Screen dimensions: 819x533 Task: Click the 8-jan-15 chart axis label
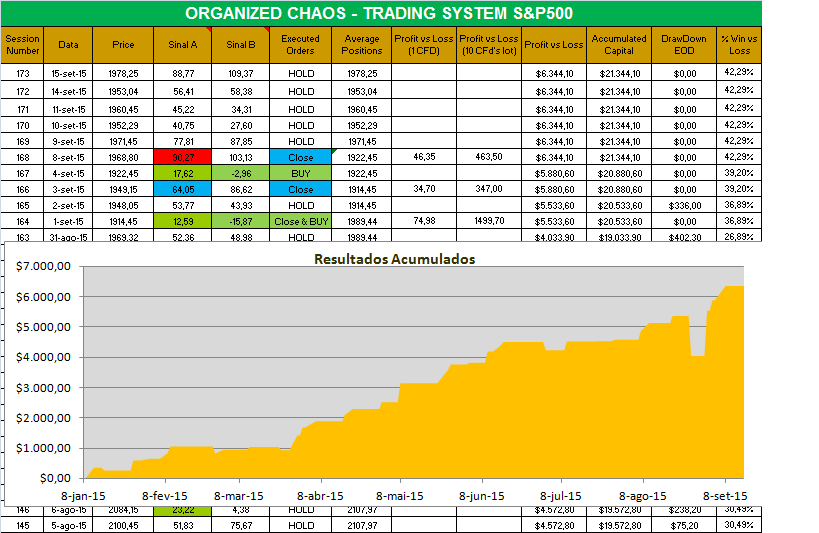[x=84, y=496]
